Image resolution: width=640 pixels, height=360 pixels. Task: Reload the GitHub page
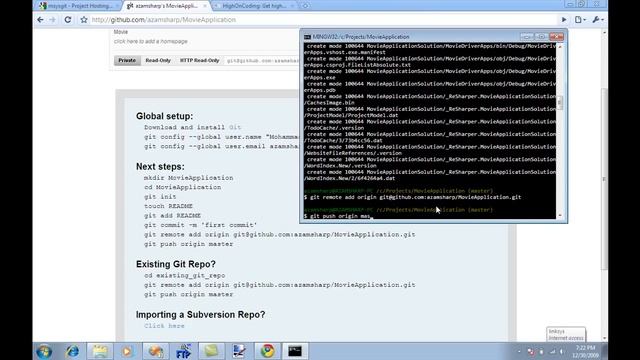click(68, 20)
